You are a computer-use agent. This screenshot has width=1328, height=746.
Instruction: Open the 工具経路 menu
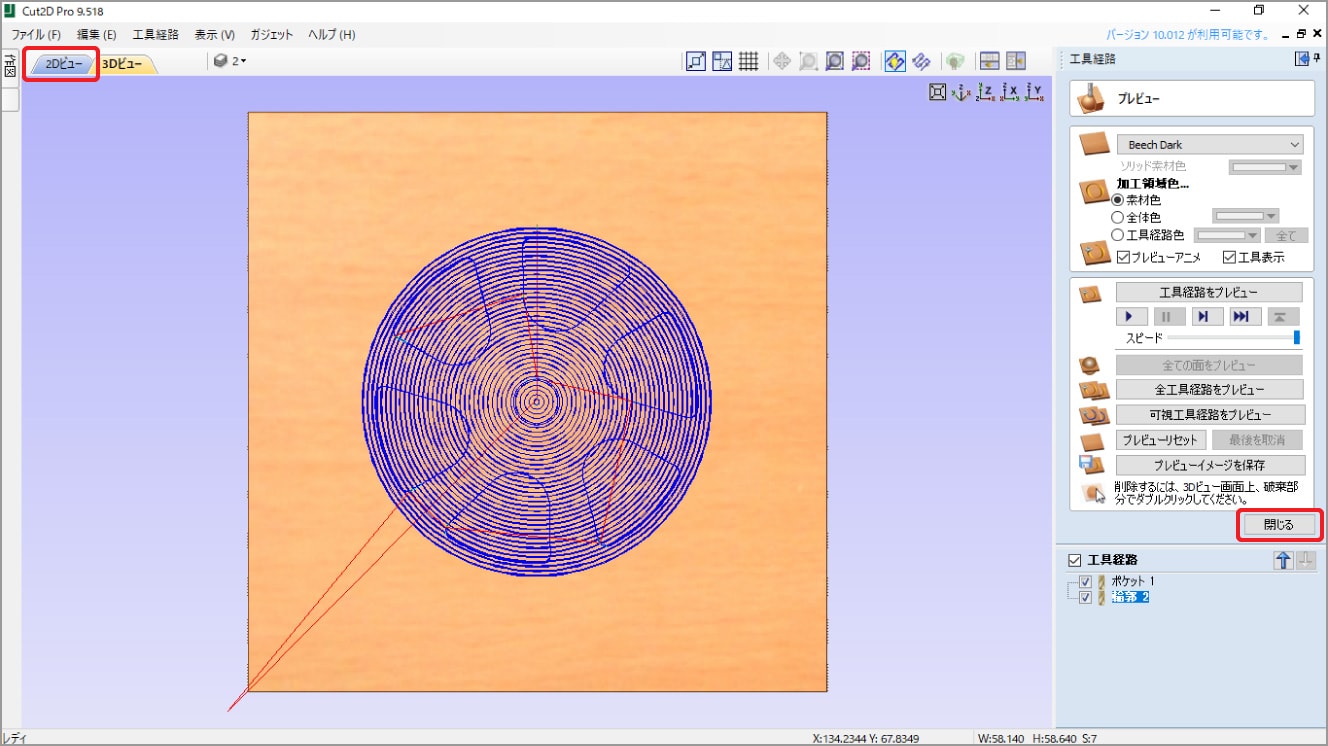(155, 34)
